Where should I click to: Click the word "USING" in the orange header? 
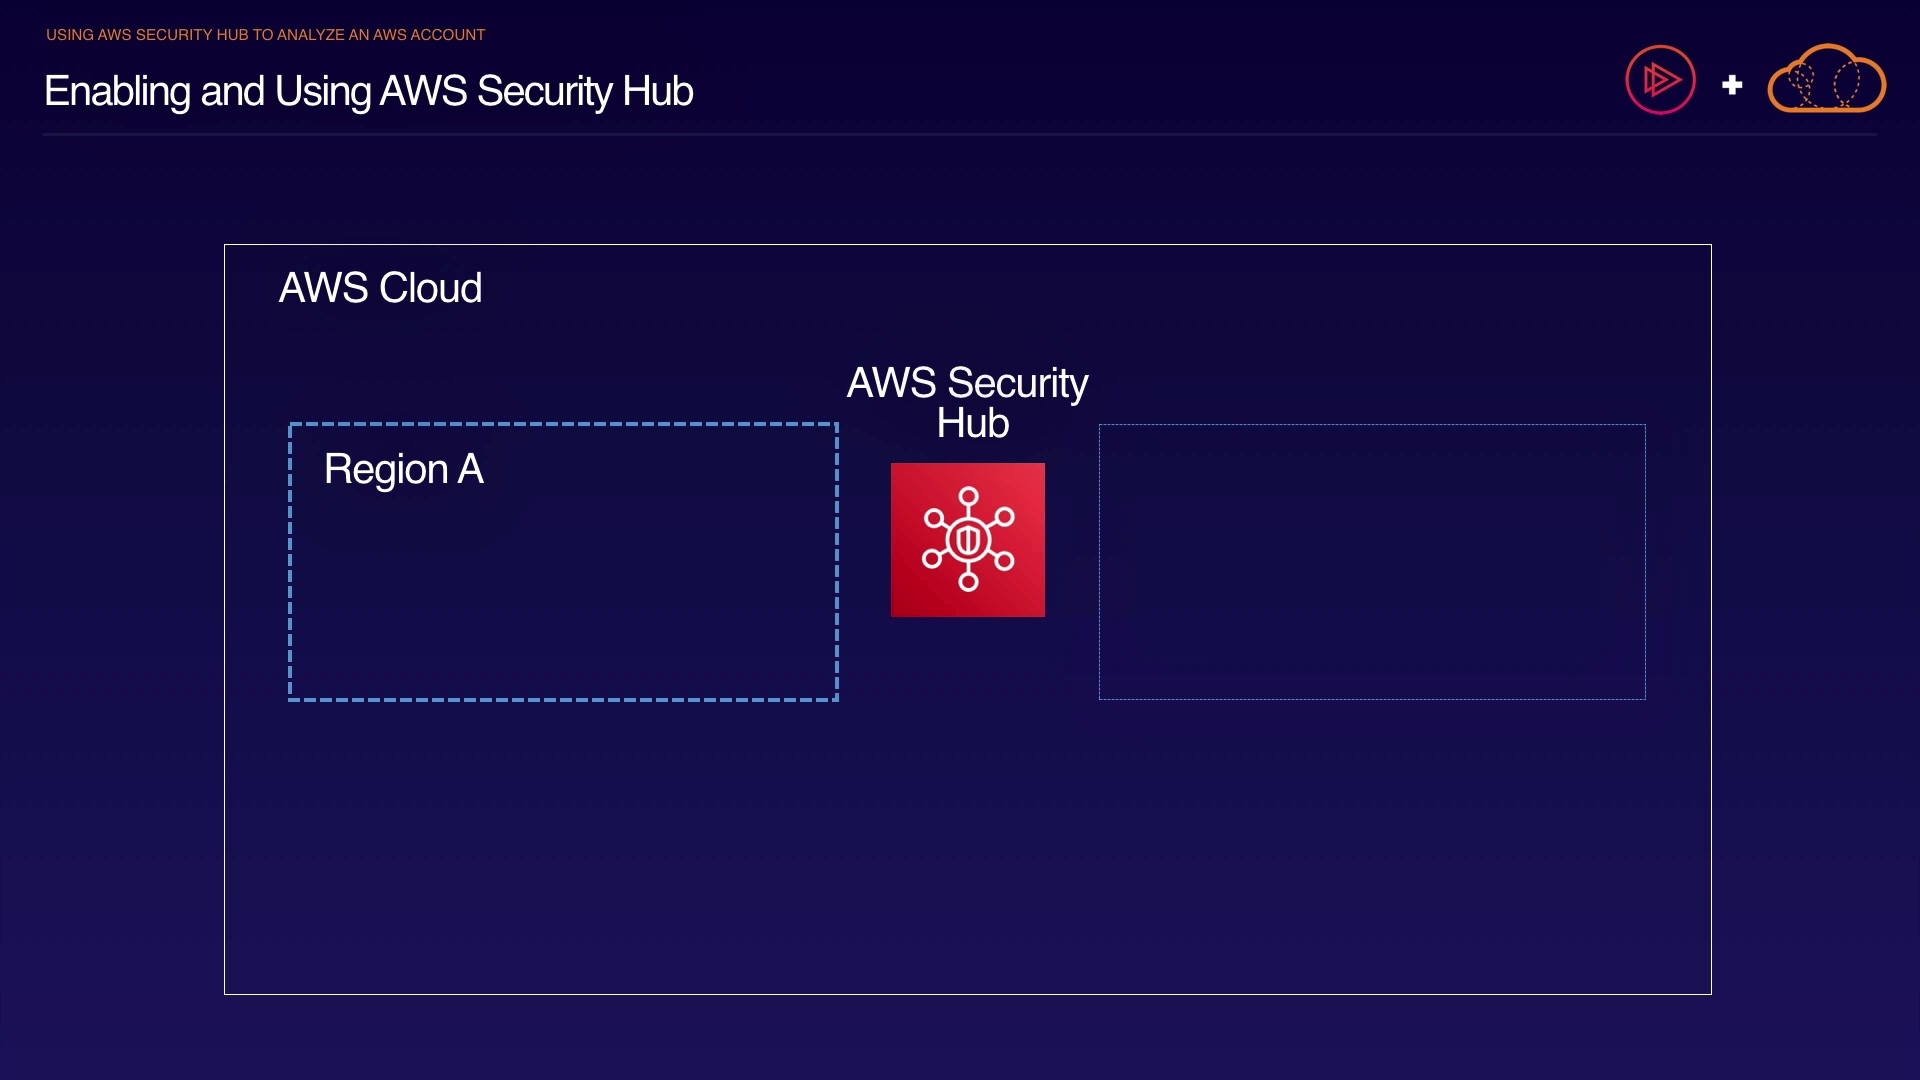tap(70, 35)
